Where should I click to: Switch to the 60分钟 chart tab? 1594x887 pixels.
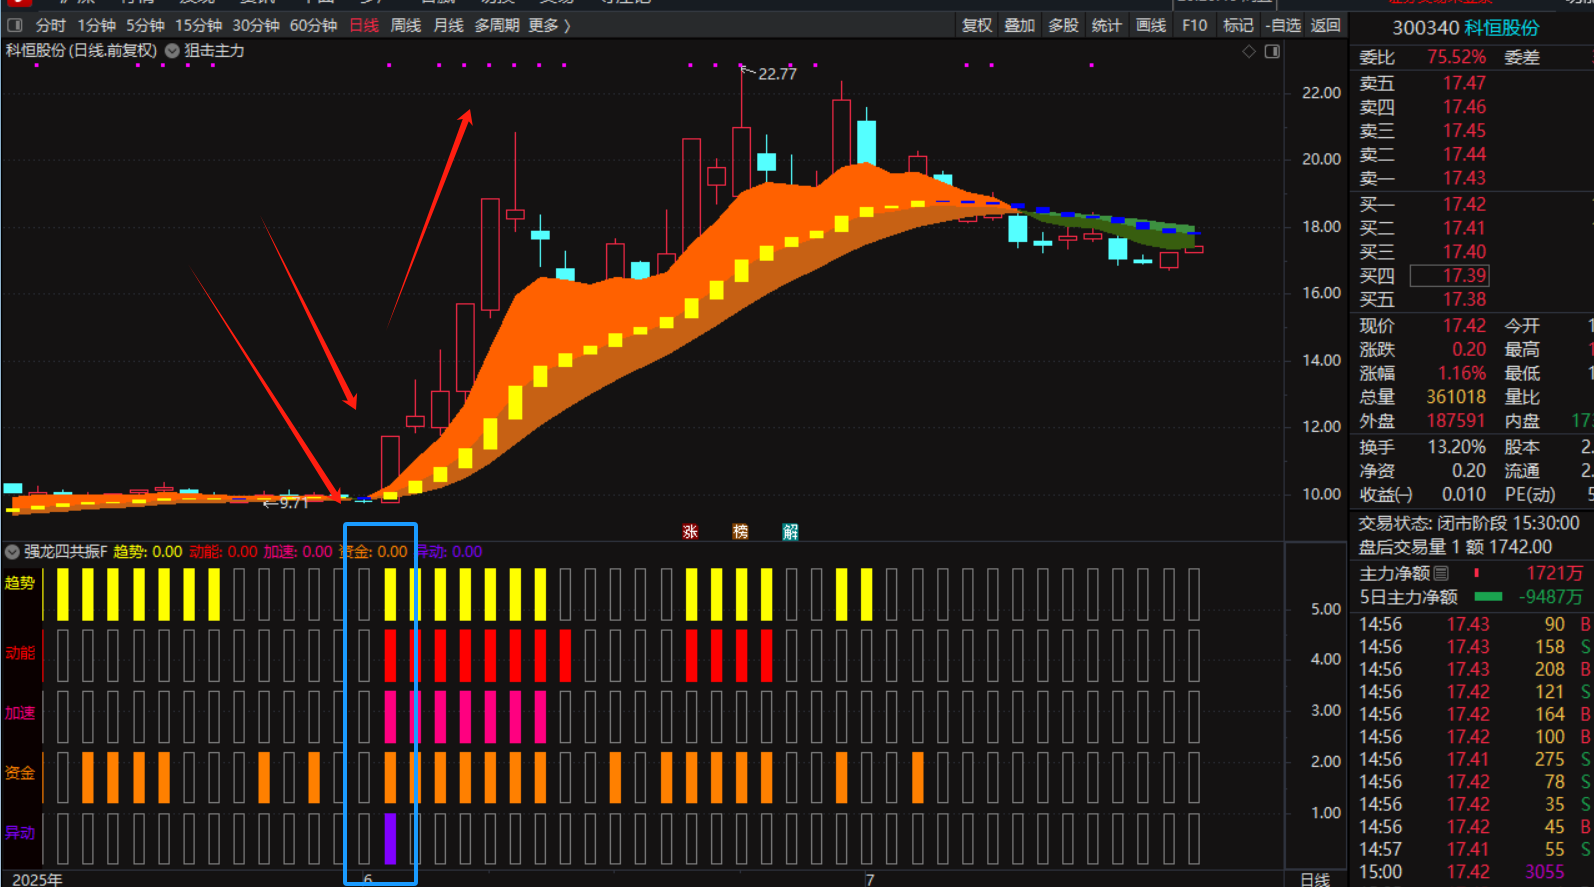(x=313, y=25)
